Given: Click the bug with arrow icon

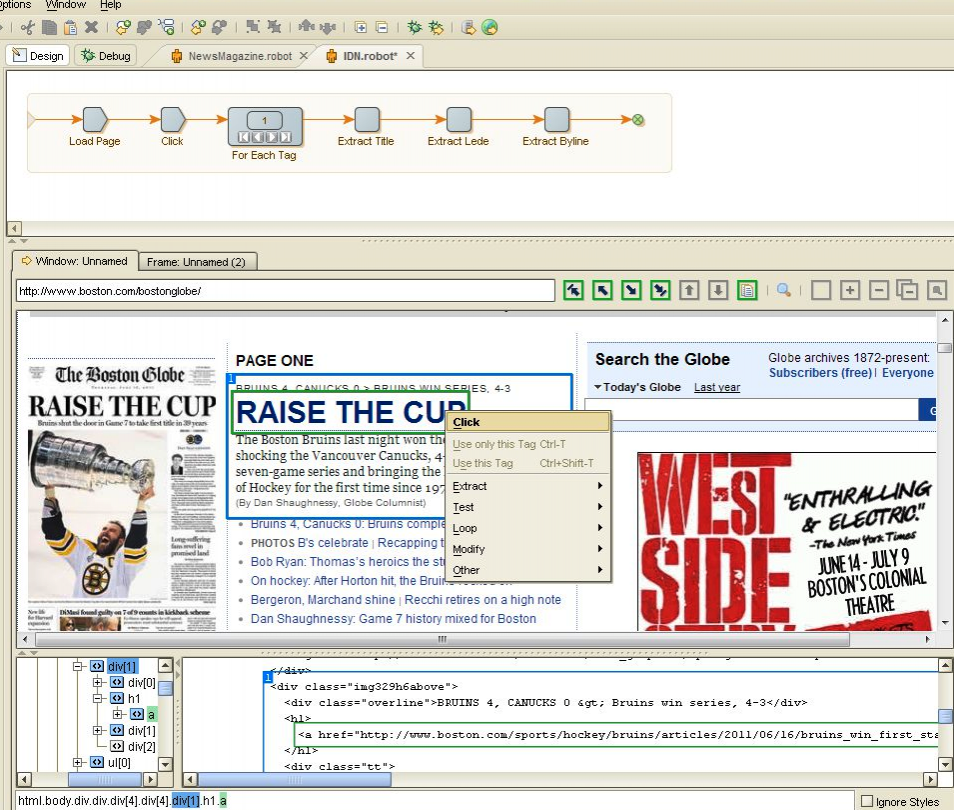Looking at the screenshot, I should [436, 27].
